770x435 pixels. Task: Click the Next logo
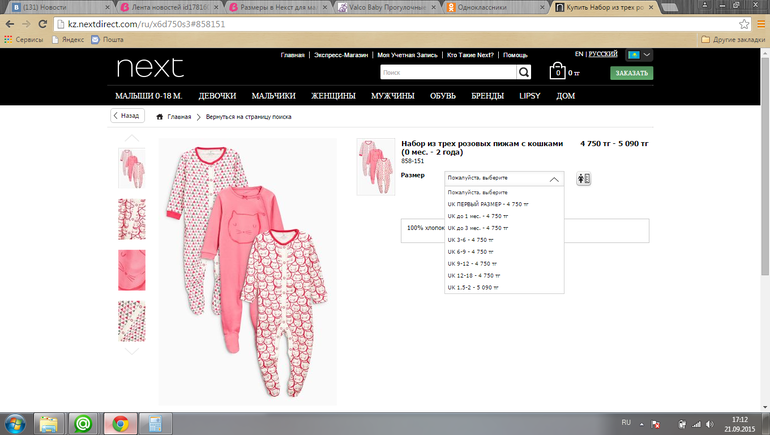[x=150, y=68]
